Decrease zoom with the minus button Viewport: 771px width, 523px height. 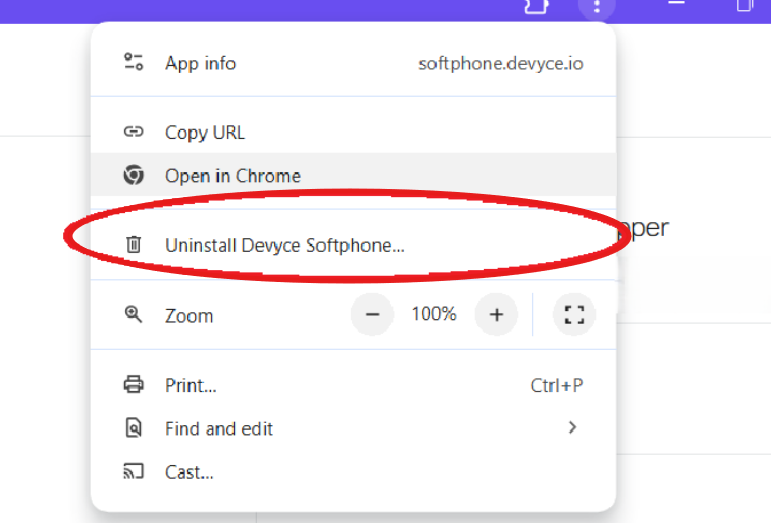point(372,314)
